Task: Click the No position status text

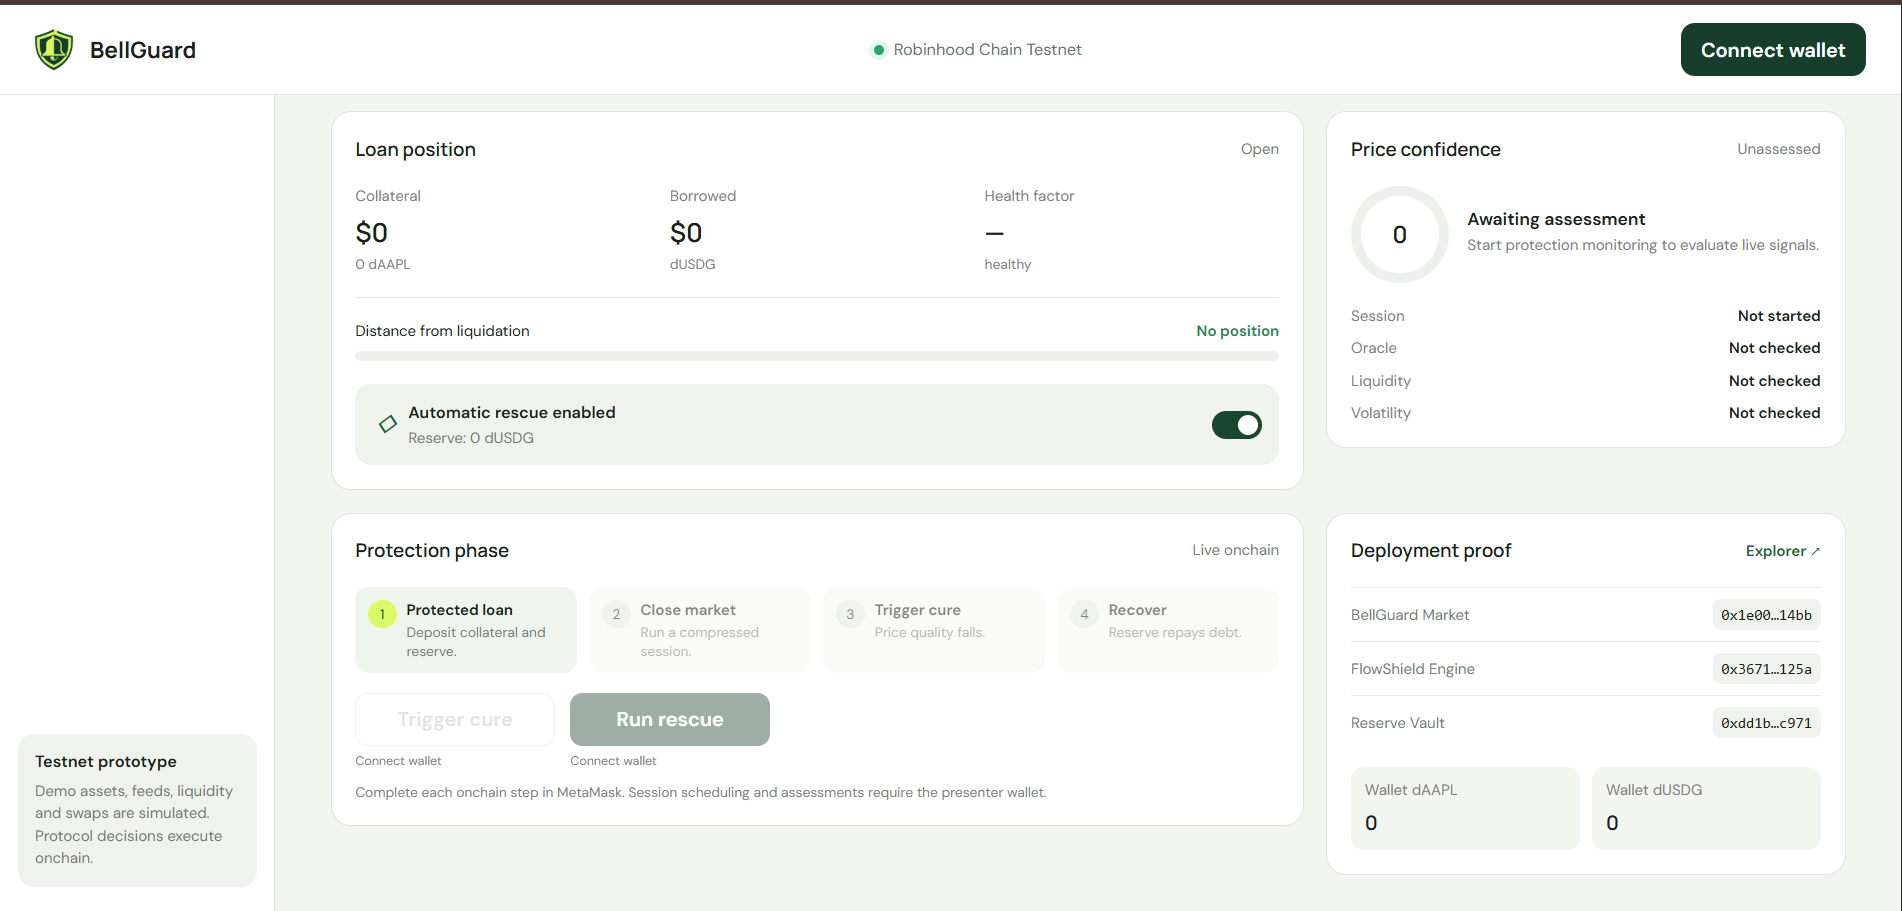Action: click(1237, 331)
